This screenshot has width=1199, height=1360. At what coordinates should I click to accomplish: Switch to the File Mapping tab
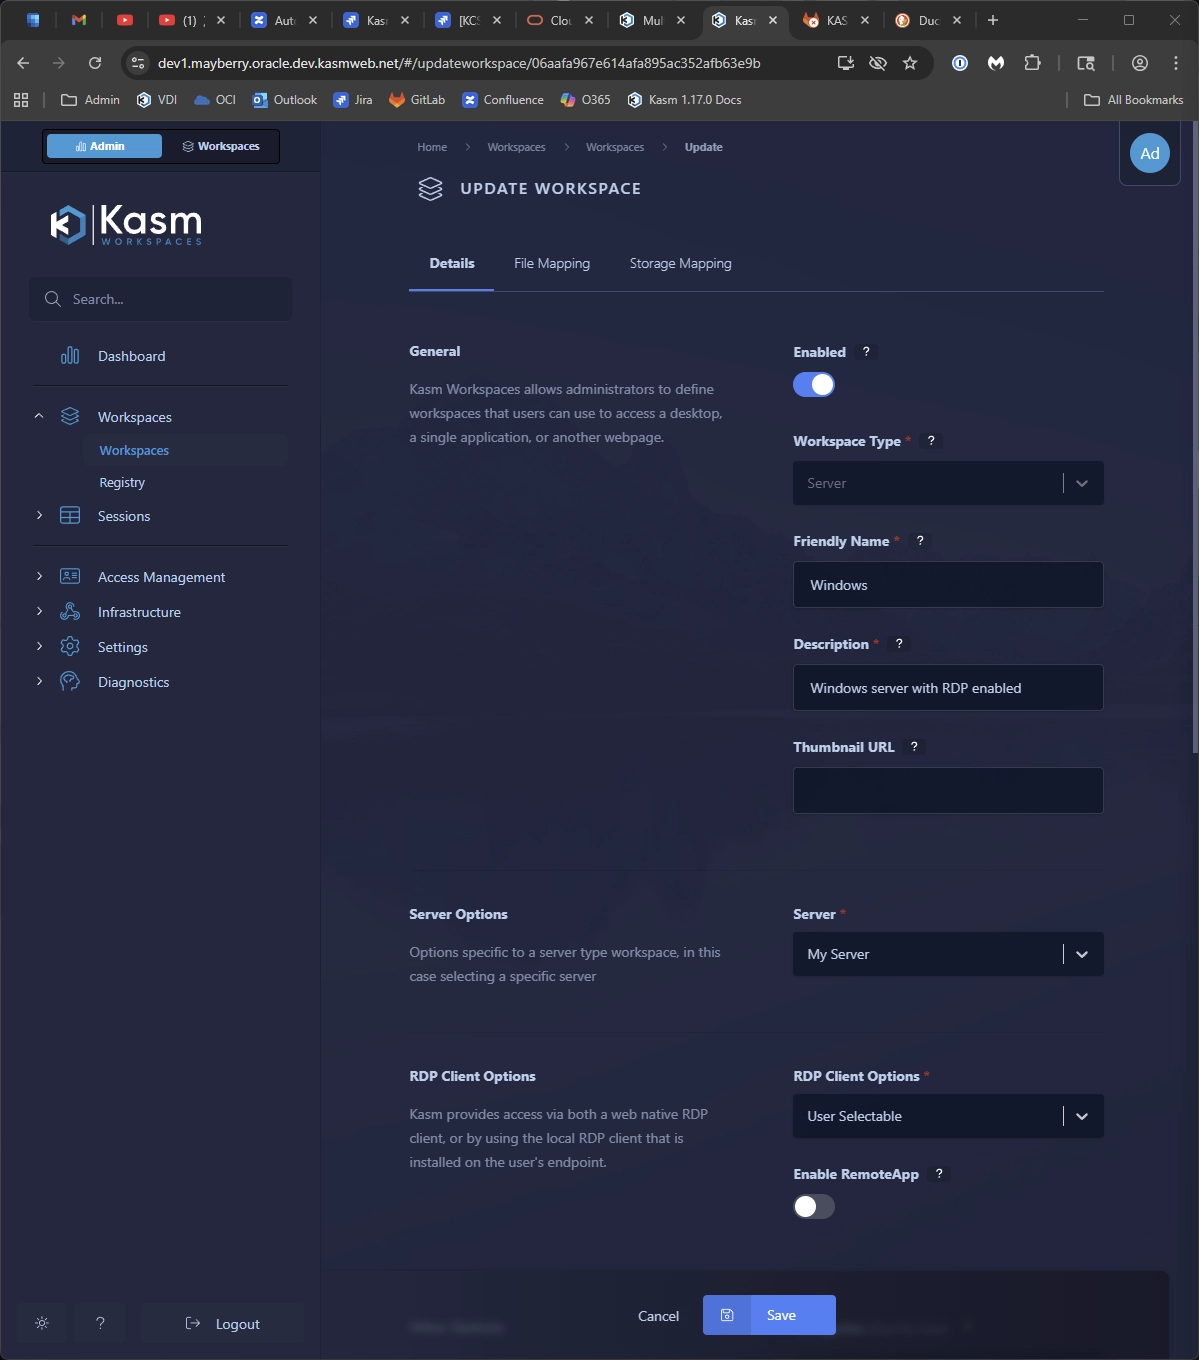(552, 263)
